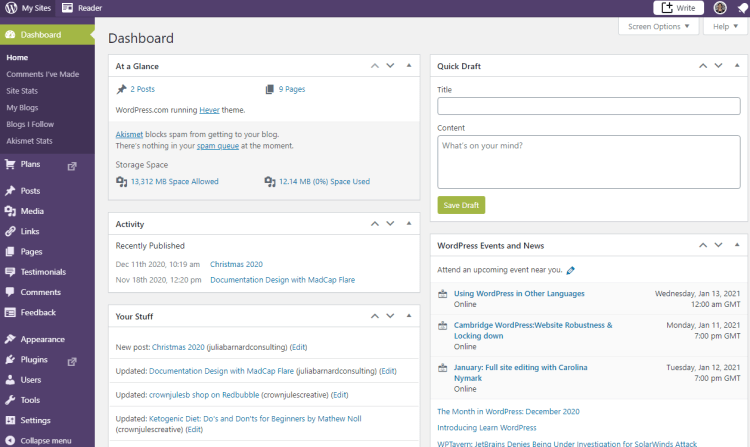Click the Testimonials icon in sidebar

point(10,272)
